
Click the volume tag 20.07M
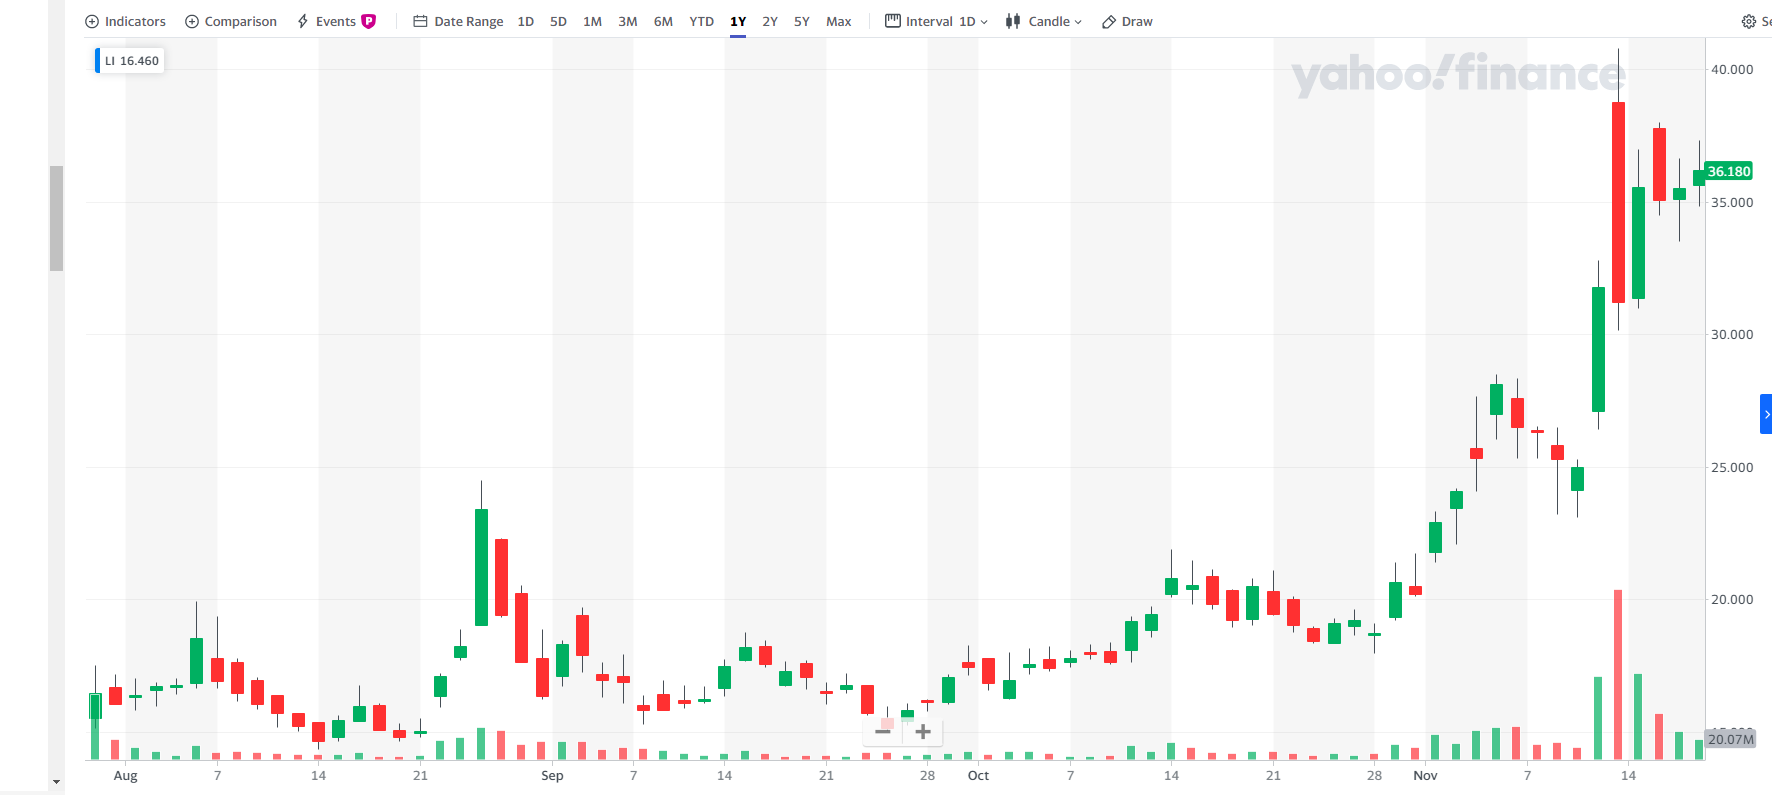tap(1730, 739)
